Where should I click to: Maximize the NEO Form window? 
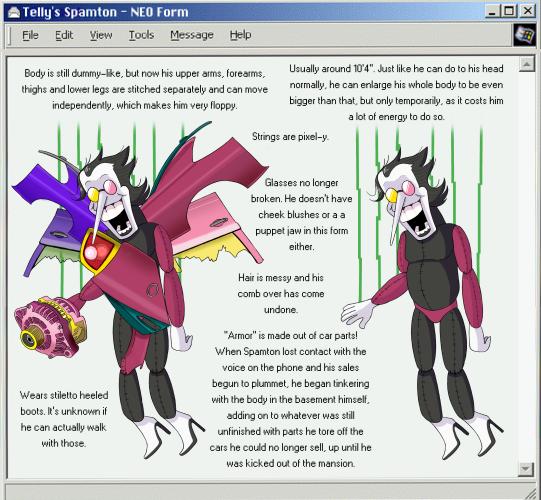pos(509,11)
